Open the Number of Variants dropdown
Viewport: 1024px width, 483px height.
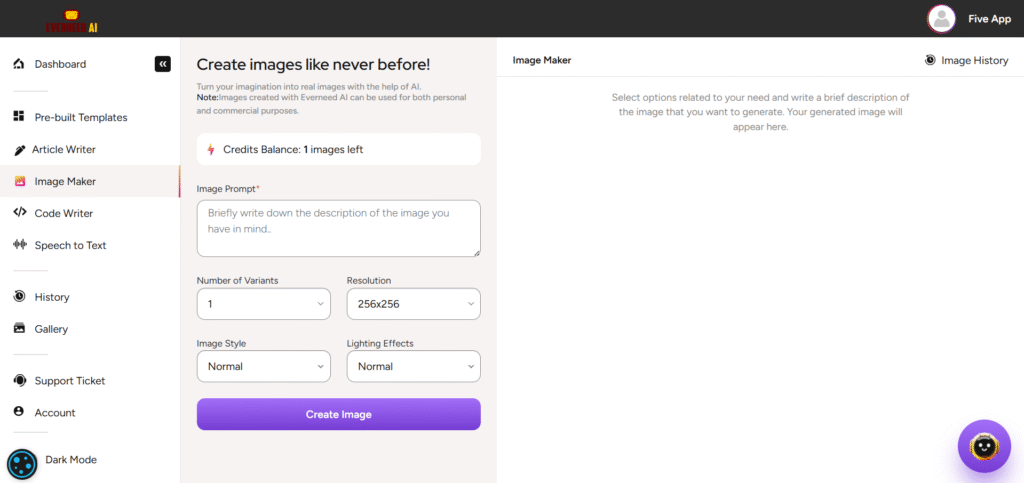pyautogui.click(x=264, y=304)
